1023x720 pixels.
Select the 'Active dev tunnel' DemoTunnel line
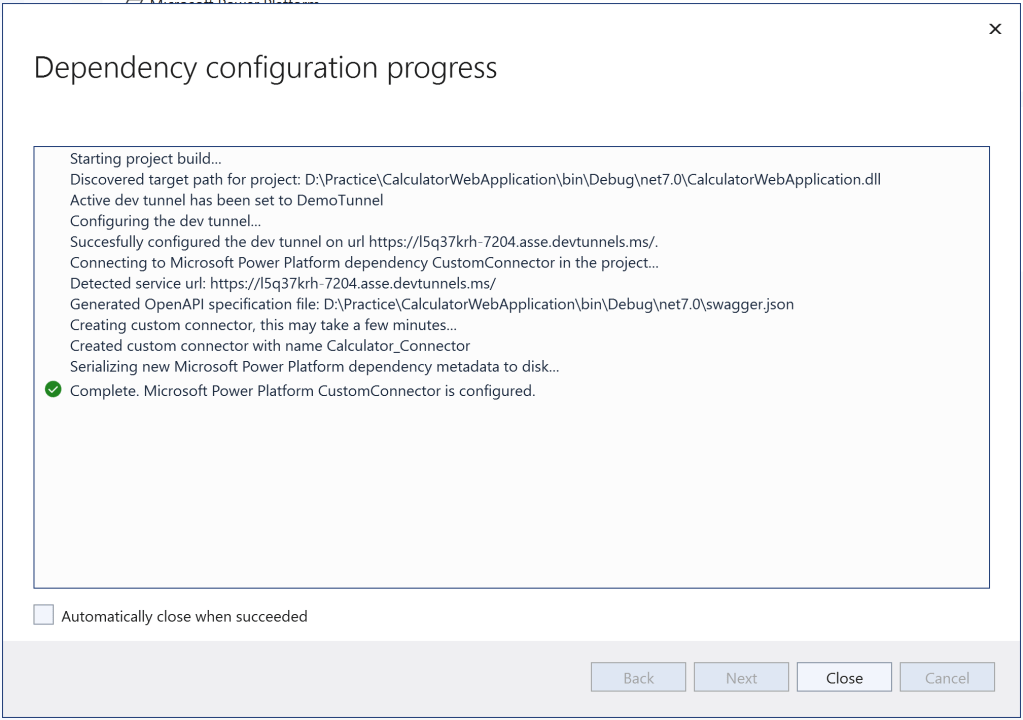pos(226,200)
